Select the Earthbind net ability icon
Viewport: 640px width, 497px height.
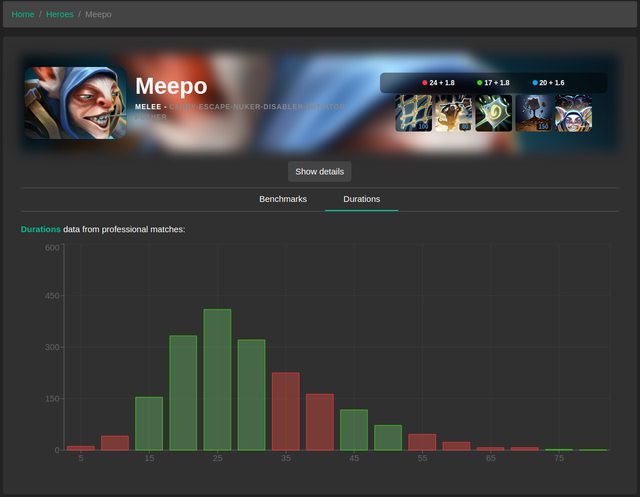tap(413, 113)
